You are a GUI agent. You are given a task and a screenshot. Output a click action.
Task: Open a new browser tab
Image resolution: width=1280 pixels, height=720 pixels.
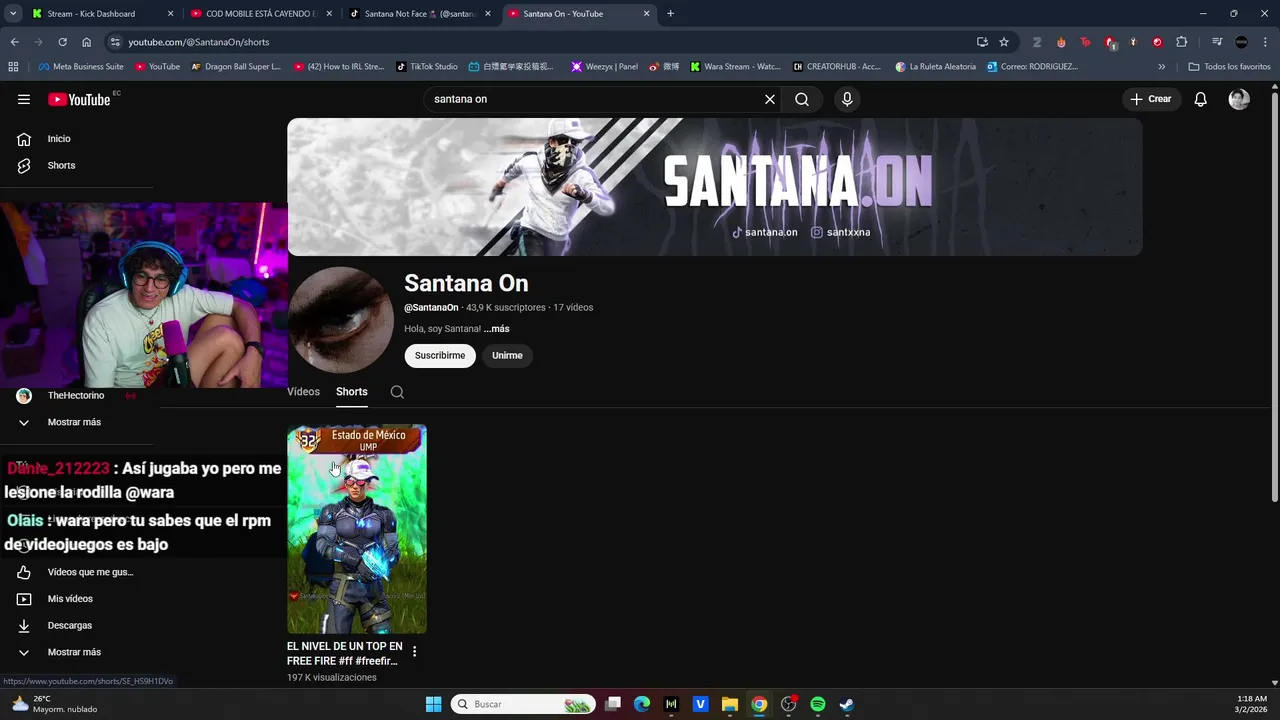(670, 14)
